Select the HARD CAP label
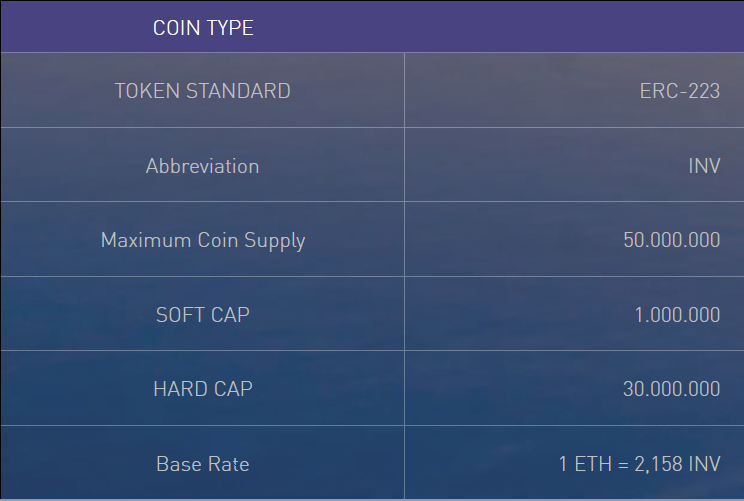This screenshot has width=744, height=501. (203, 389)
